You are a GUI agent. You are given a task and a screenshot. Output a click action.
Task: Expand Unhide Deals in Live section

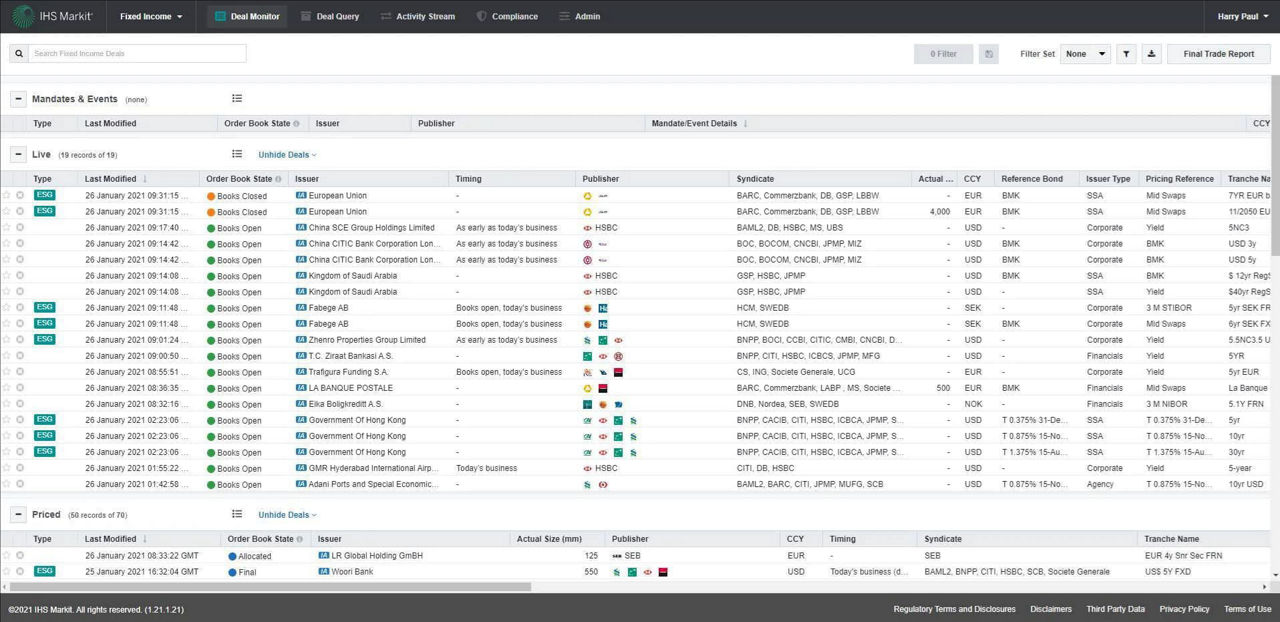[287, 155]
